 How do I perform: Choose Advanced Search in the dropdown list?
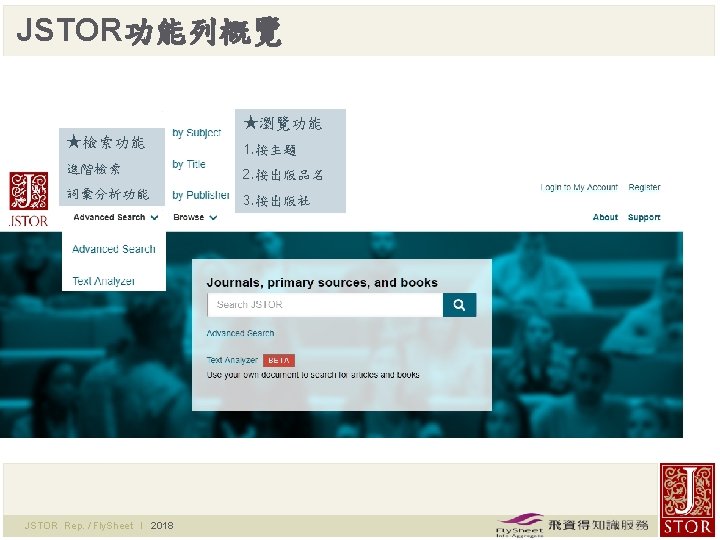tap(114, 249)
